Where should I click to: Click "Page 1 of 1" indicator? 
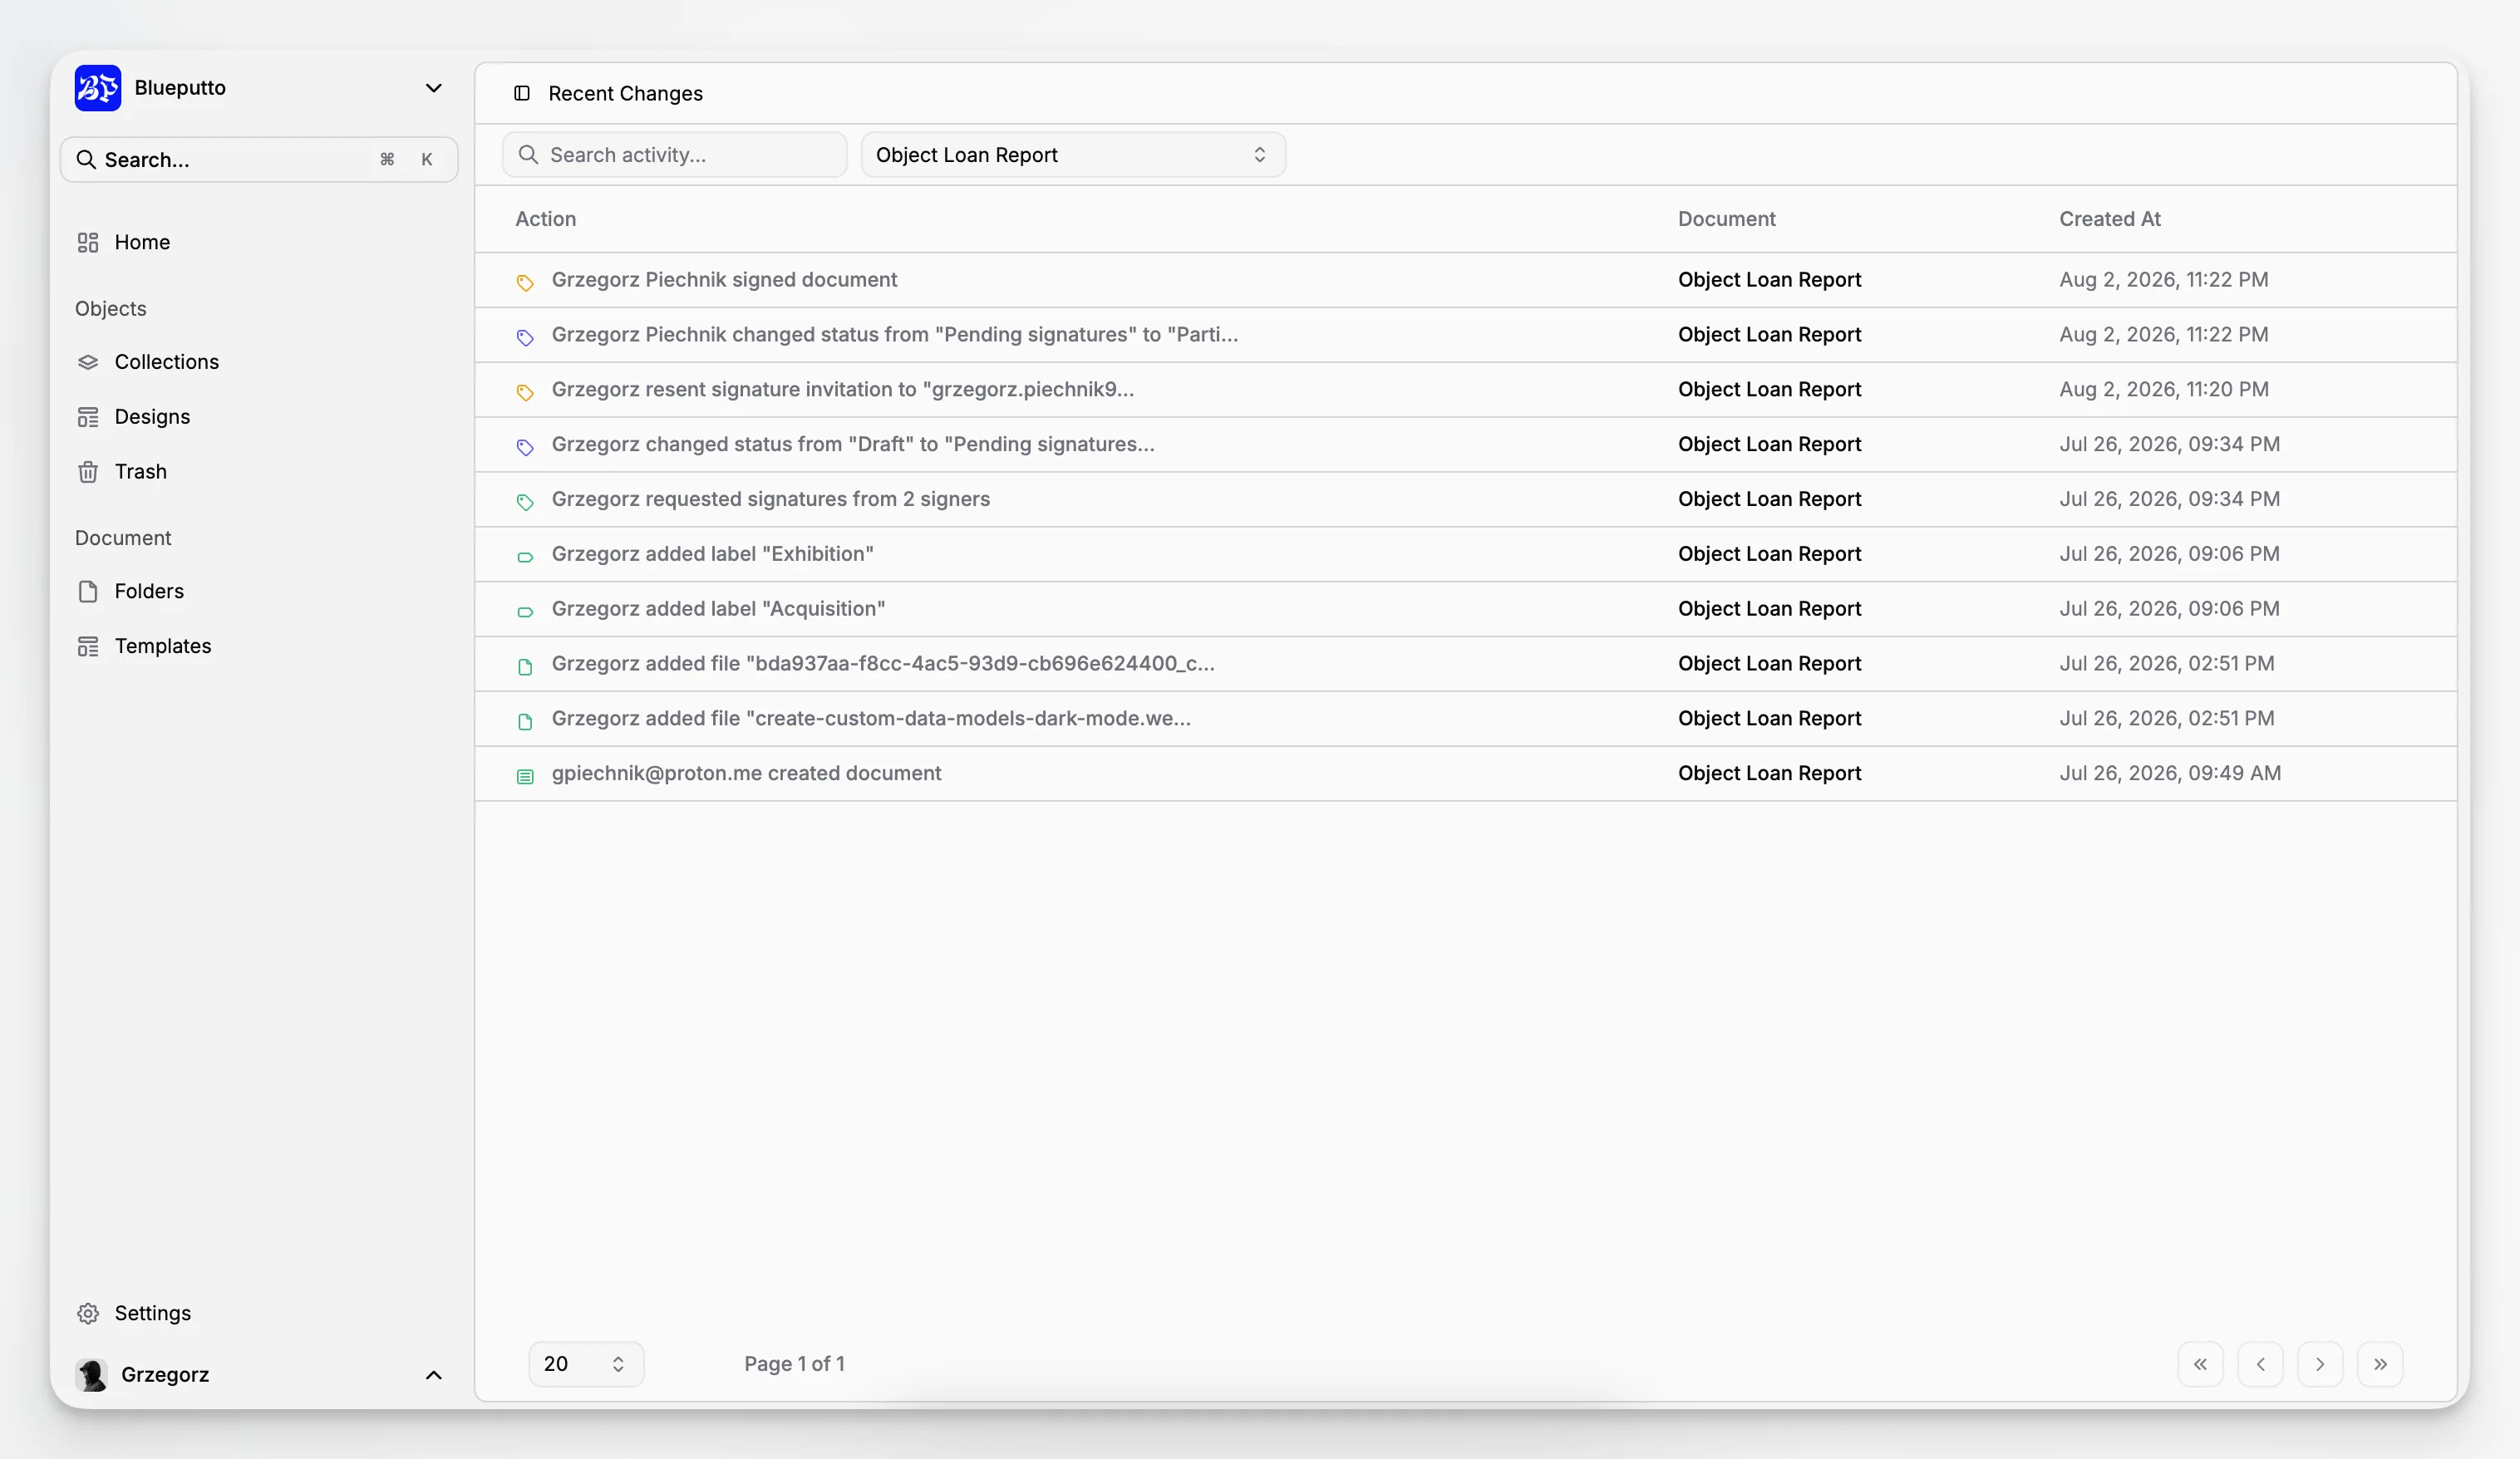click(794, 1364)
